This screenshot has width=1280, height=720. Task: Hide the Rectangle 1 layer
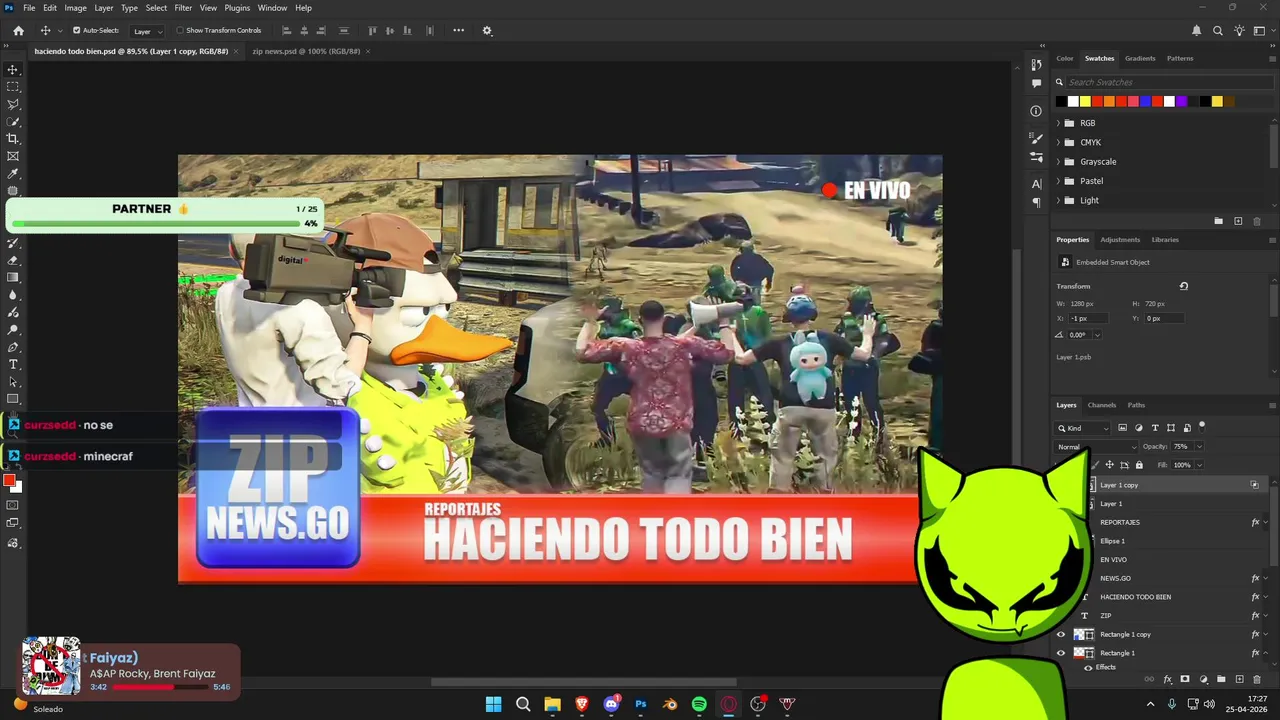1061,653
